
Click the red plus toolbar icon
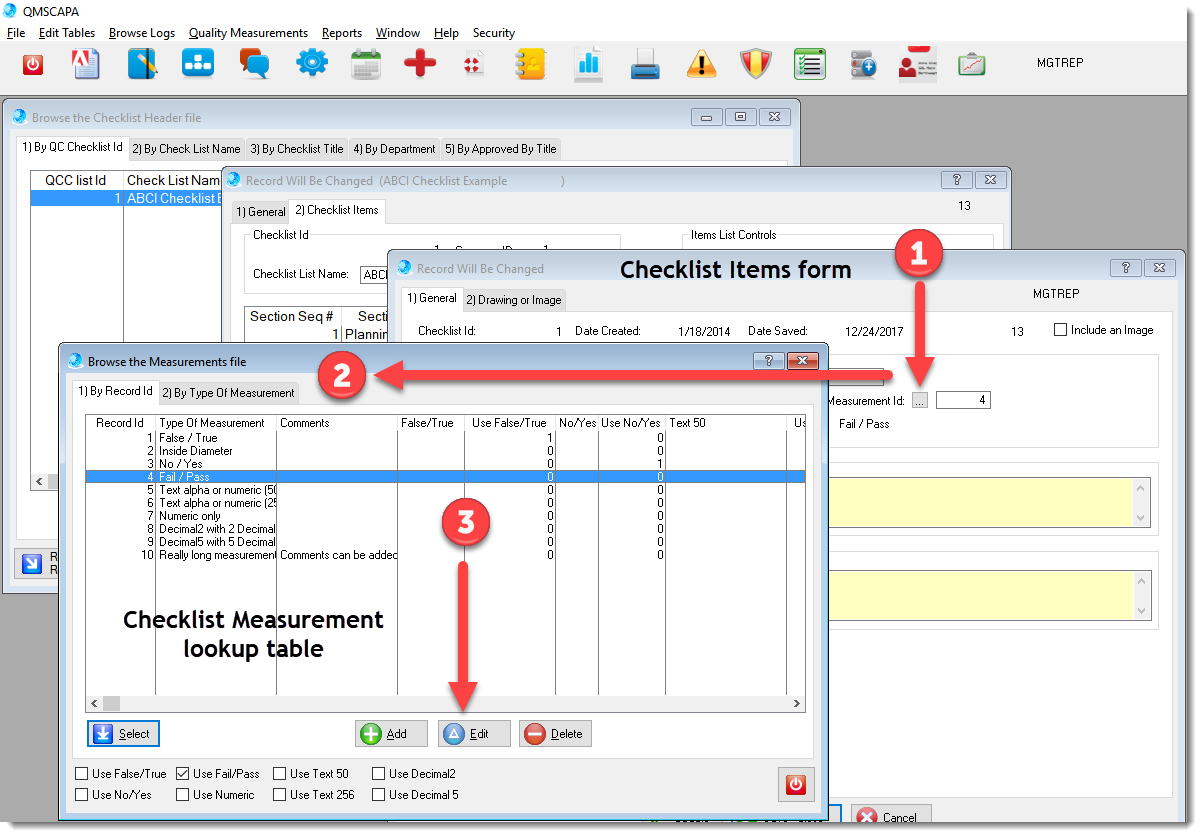coord(419,62)
